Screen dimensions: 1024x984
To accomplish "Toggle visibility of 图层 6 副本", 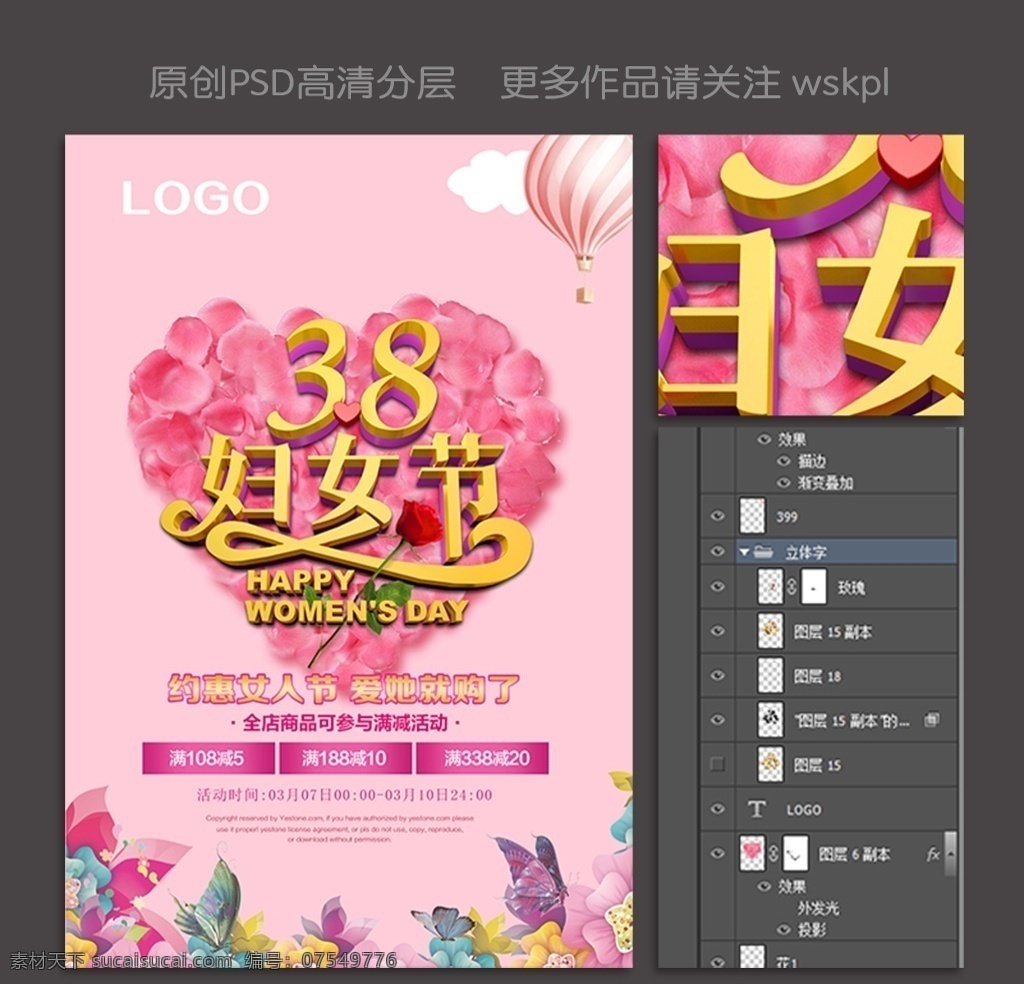I will pos(717,853).
